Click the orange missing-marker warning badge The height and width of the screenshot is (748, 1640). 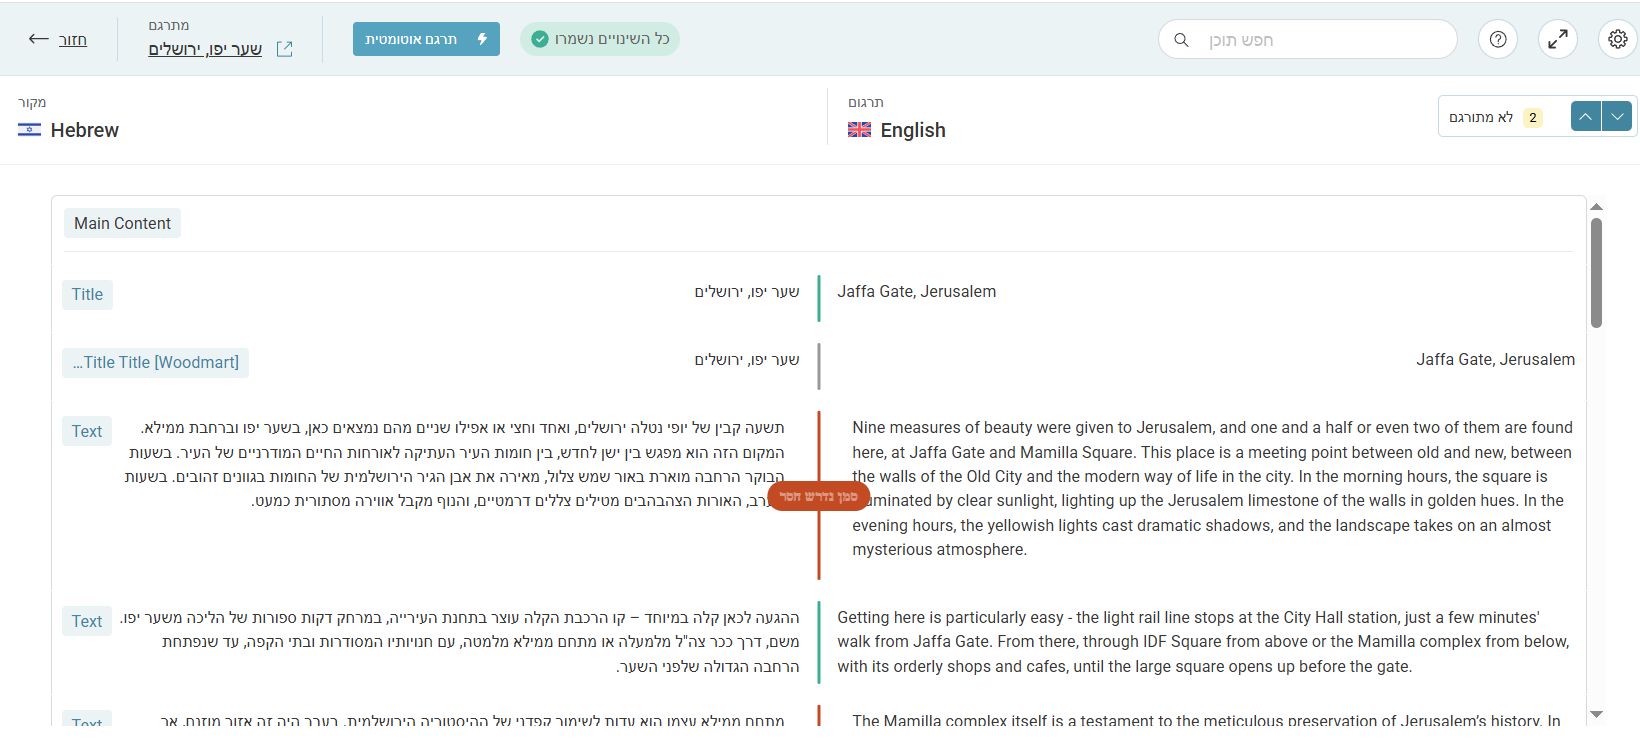pyautogui.click(x=818, y=496)
